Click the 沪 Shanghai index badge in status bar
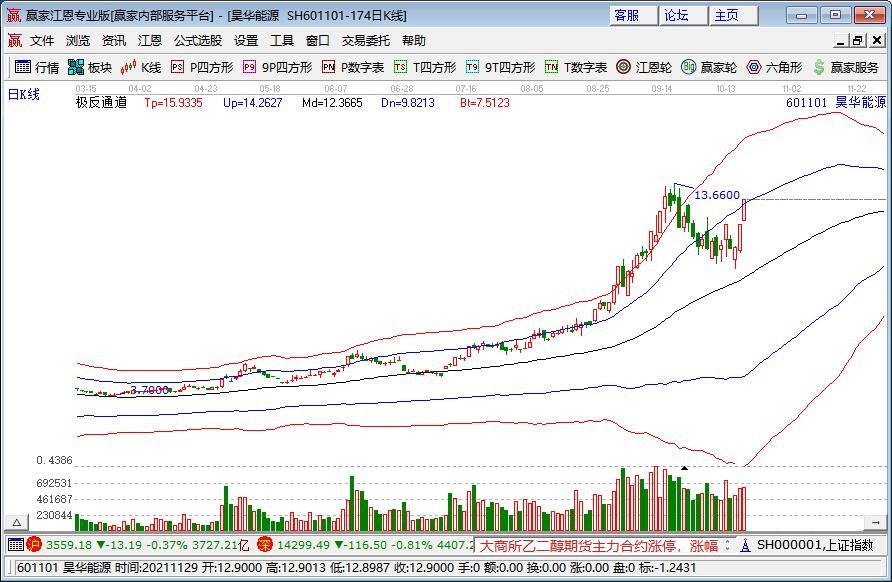This screenshot has height=582, width=892. (x=35, y=545)
